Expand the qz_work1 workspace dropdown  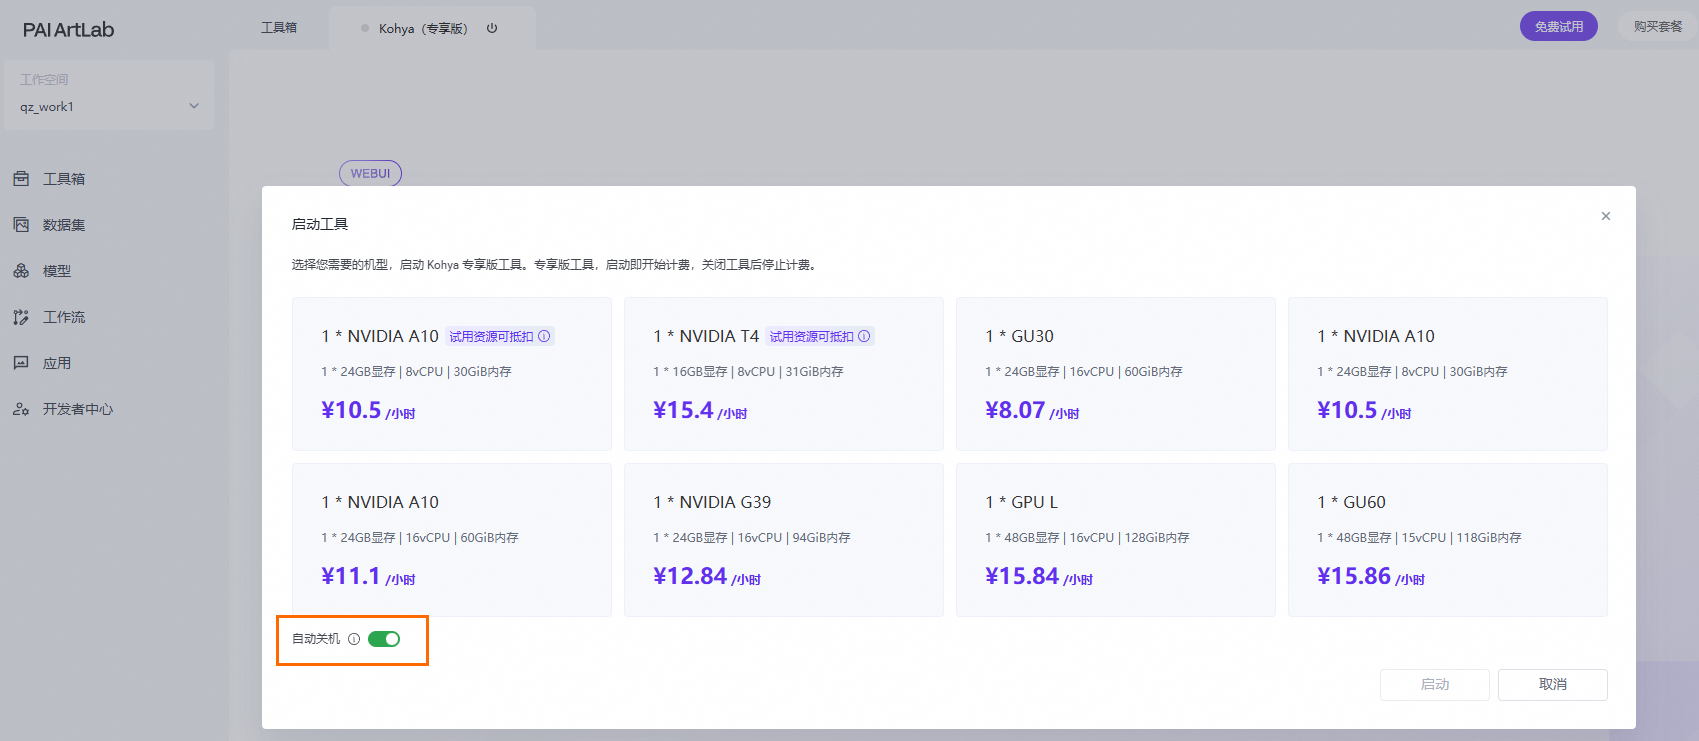(109, 106)
